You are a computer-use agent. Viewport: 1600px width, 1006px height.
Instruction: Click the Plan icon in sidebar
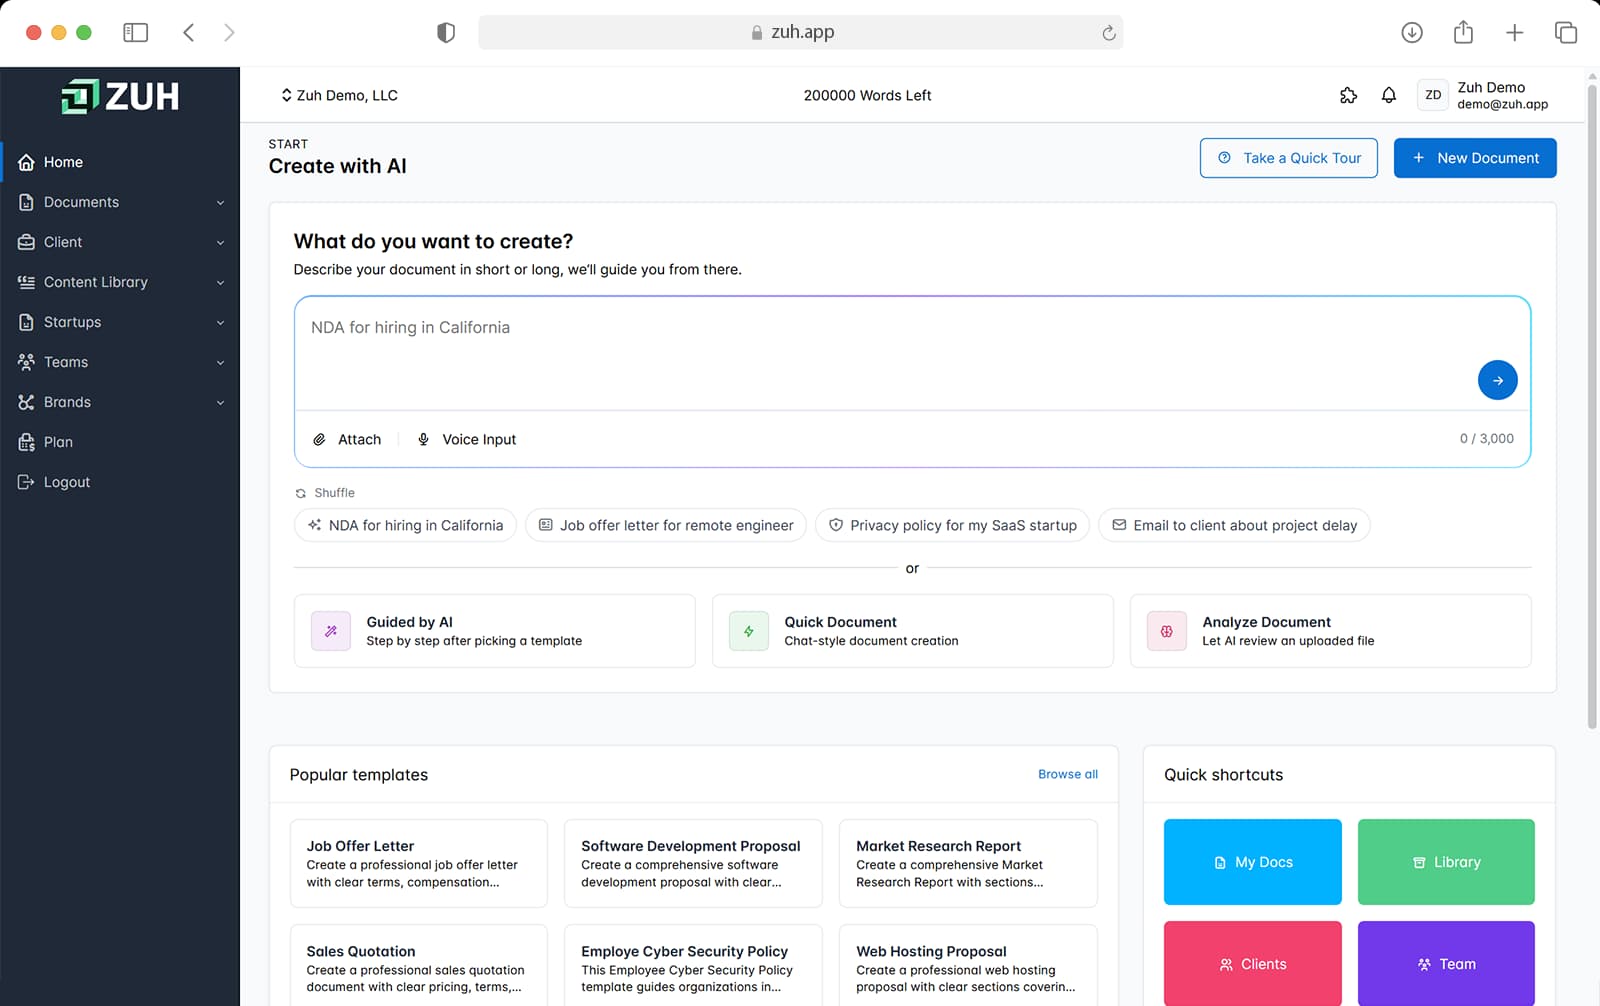27,442
